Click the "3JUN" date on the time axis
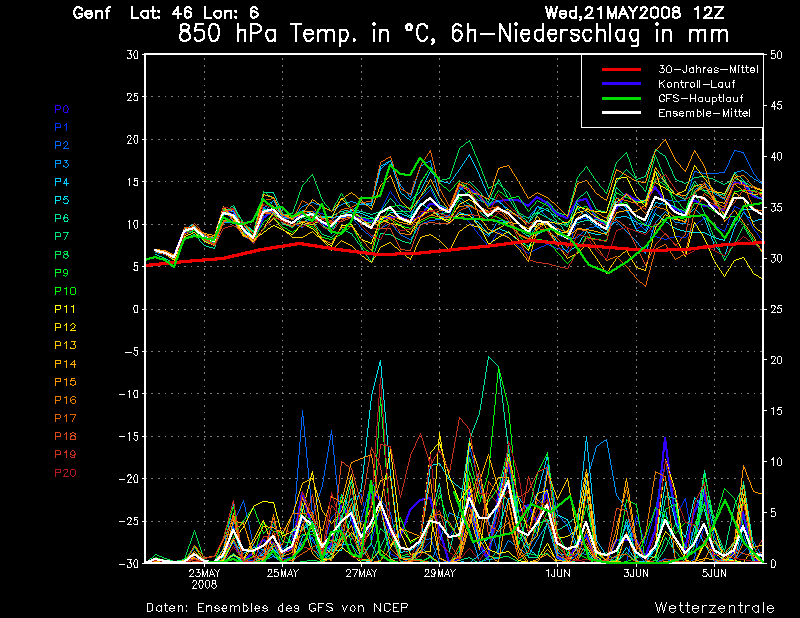 (636, 573)
